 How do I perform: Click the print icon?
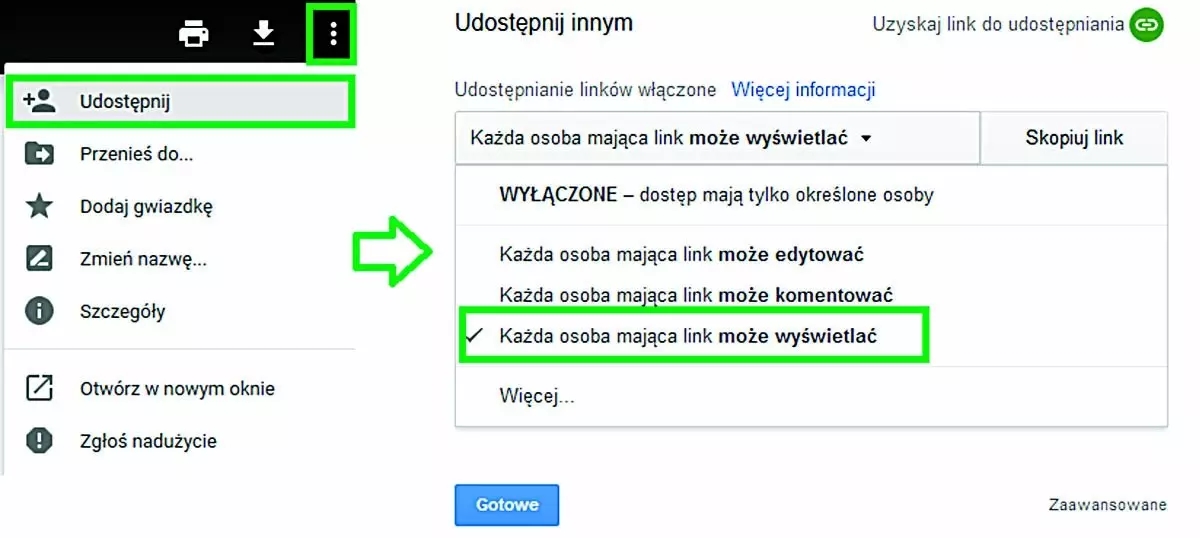[x=193, y=34]
